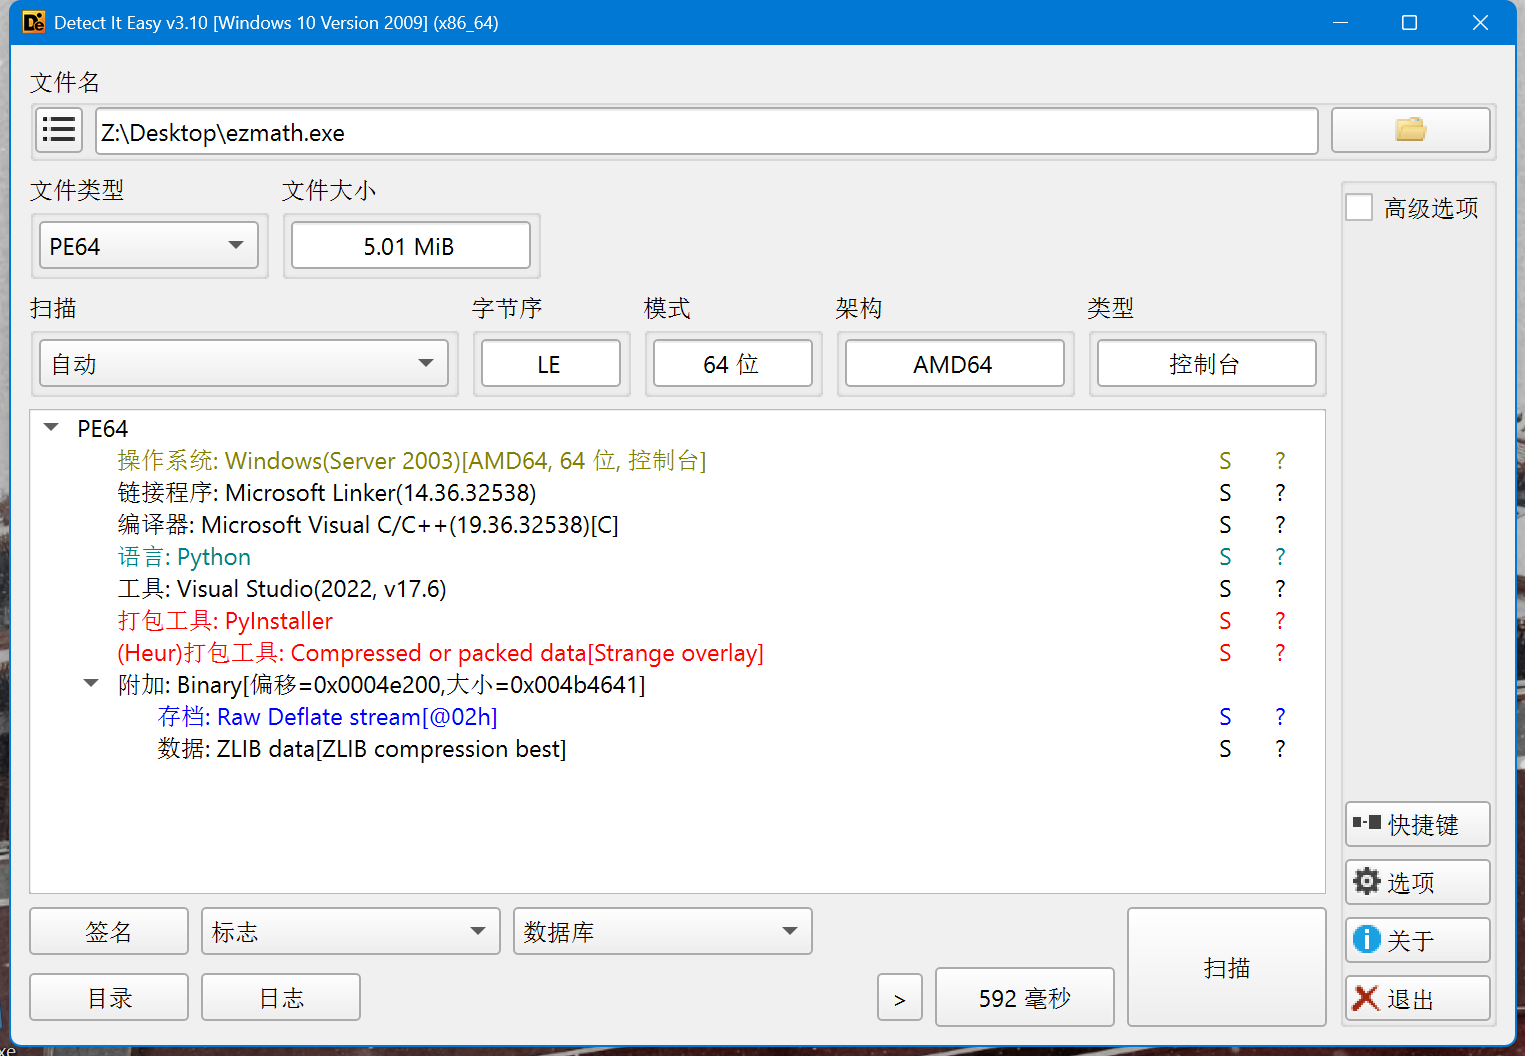Click ? on the Visual Studio tool row
The width and height of the screenshot is (1525, 1056).
[x=1280, y=589]
